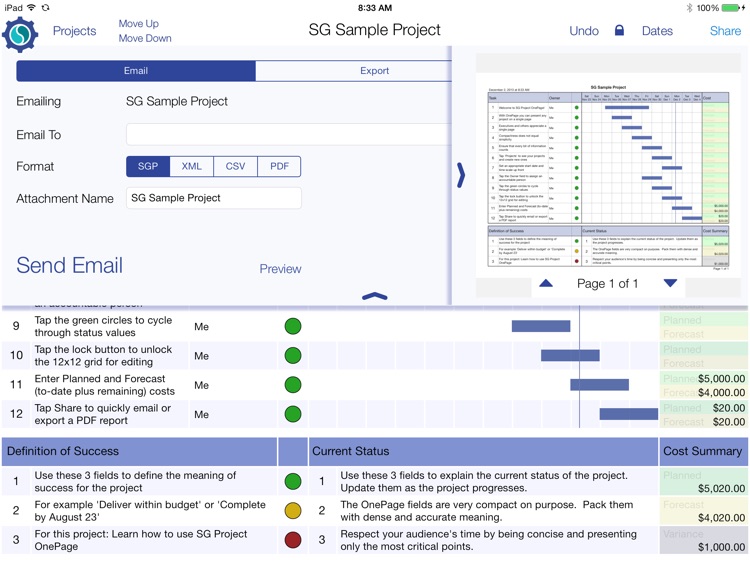The height and width of the screenshot is (563, 750).
Task: Toggle the red status circle for success item 3
Action: [293, 540]
